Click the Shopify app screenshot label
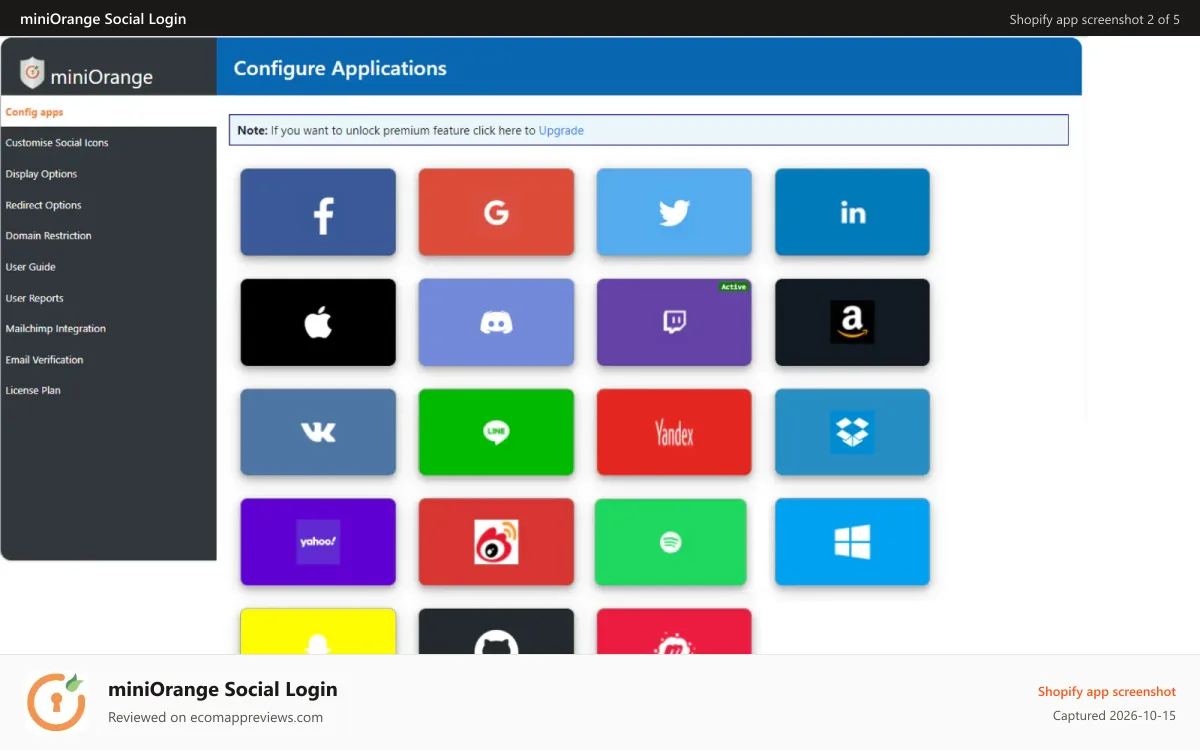This screenshot has width=1200, height=750. (x=1107, y=691)
